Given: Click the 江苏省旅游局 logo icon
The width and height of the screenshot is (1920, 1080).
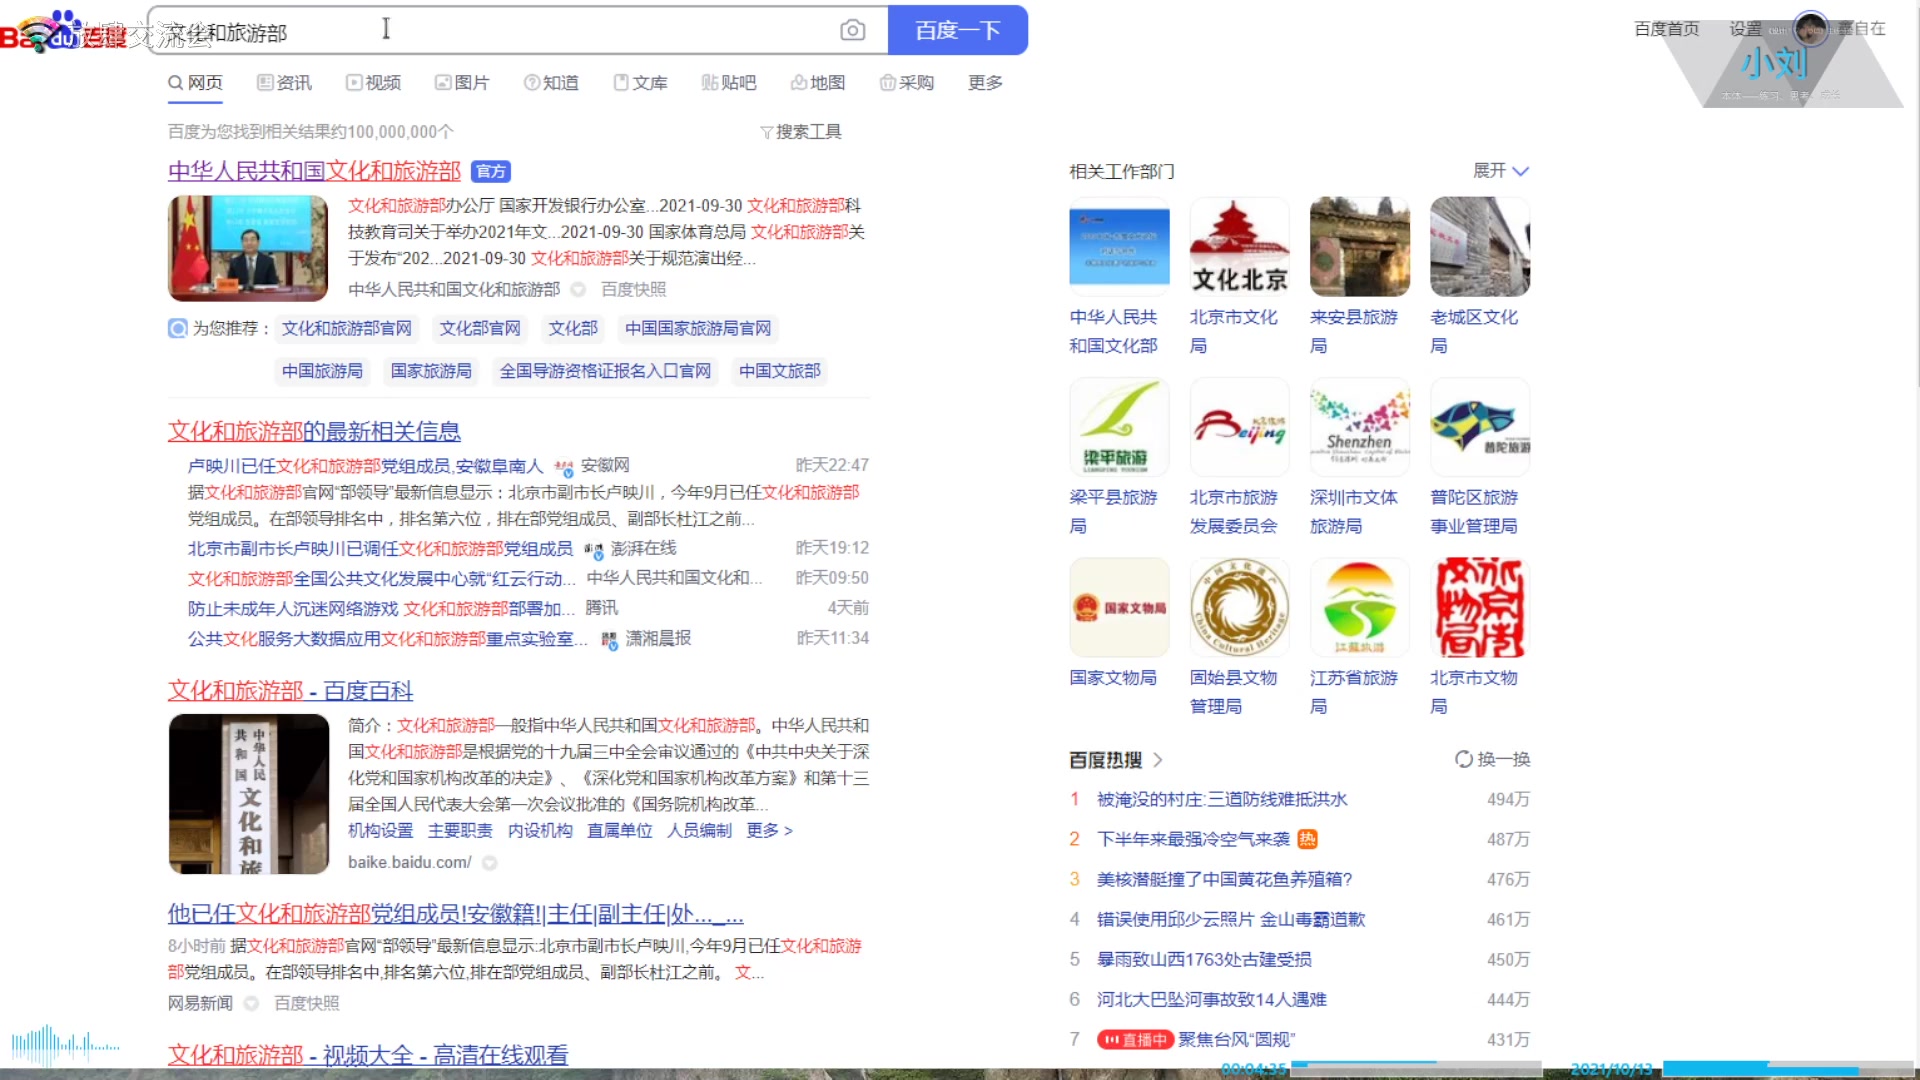Looking at the screenshot, I should click(x=1359, y=607).
